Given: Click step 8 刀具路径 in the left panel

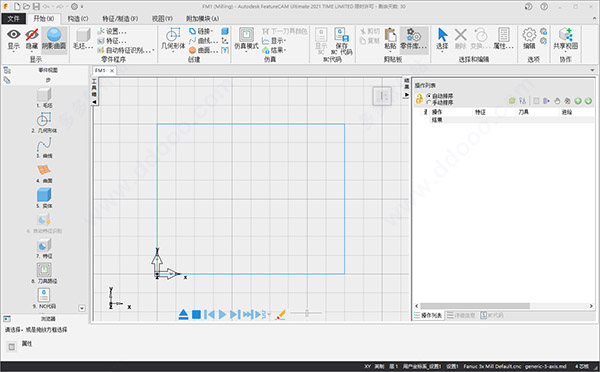Looking at the screenshot, I should pyautogui.click(x=44, y=274).
